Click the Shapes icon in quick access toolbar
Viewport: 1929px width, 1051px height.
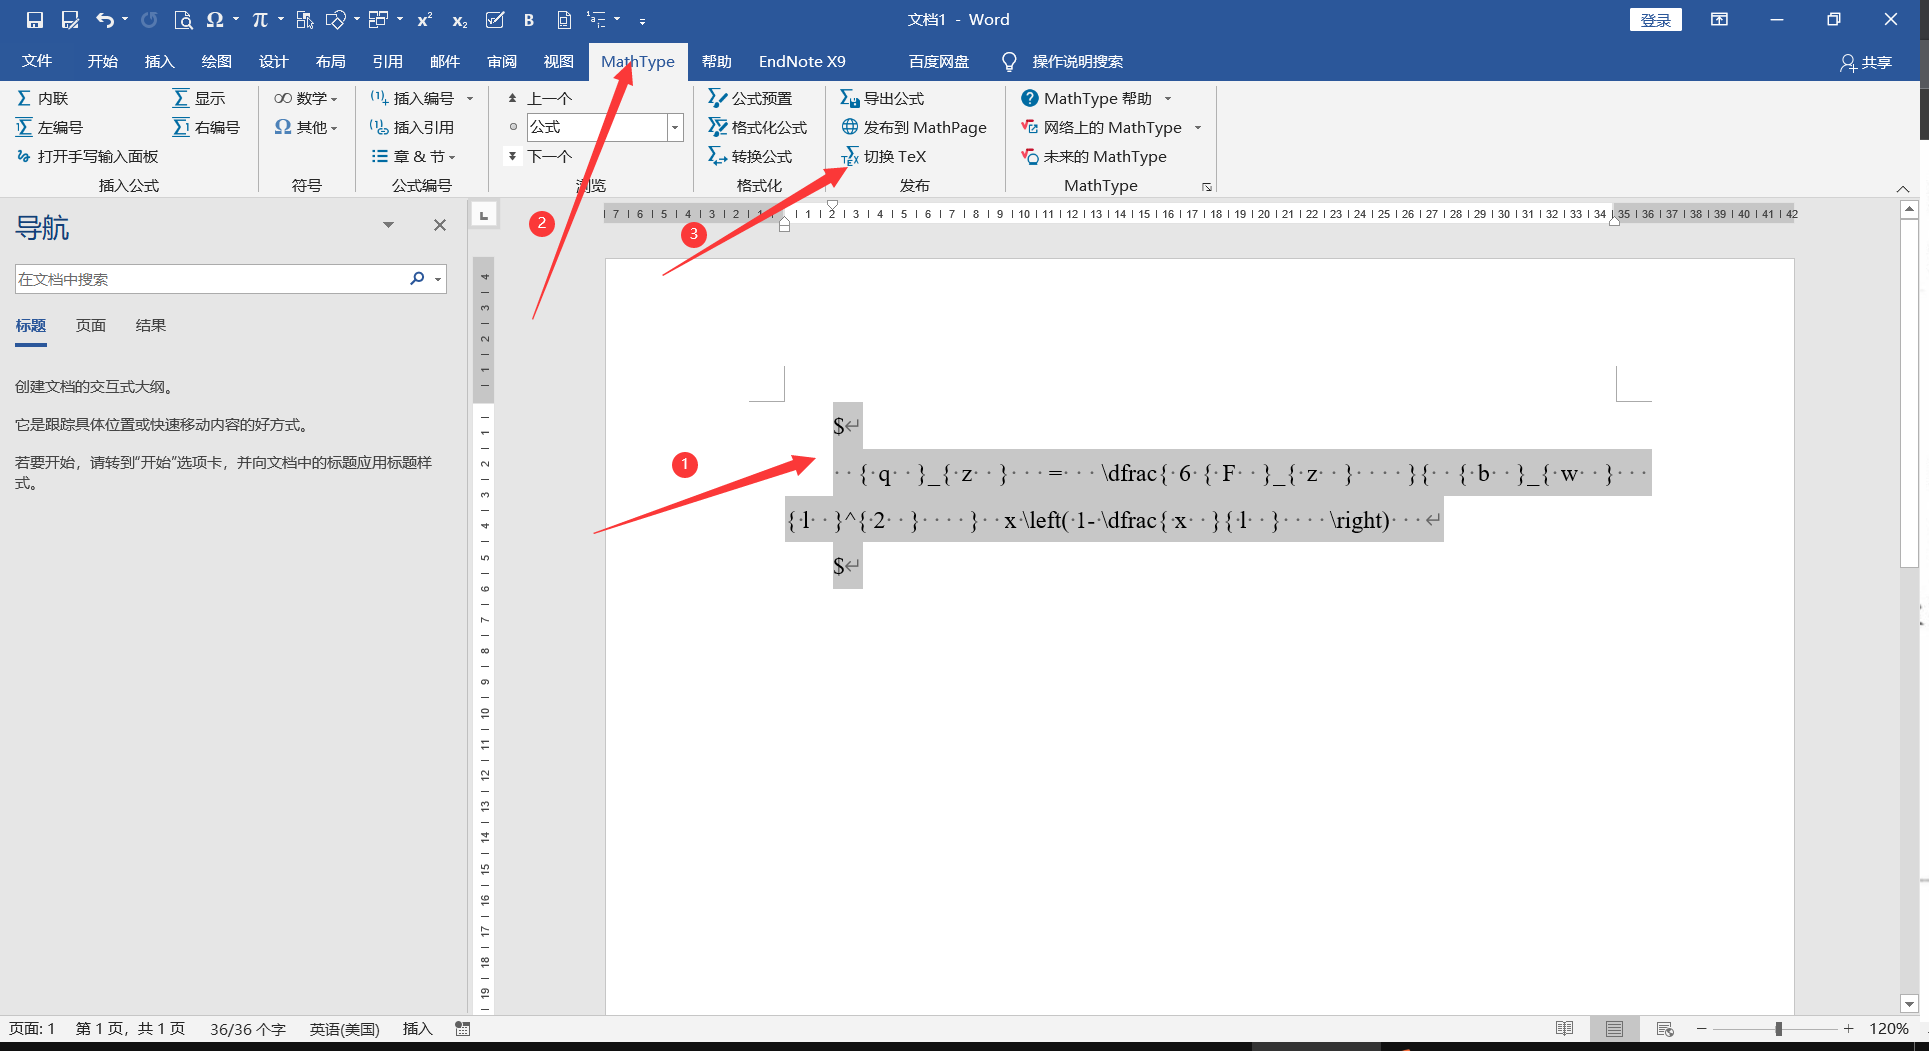336,20
